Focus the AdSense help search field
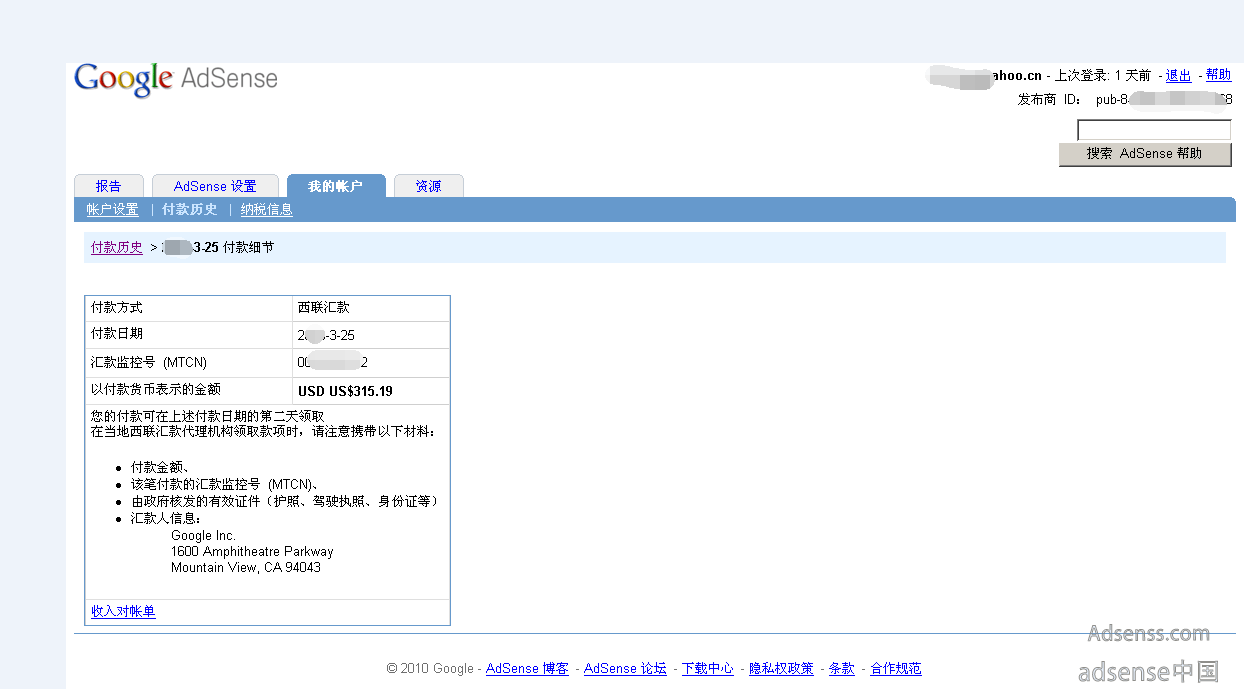The height and width of the screenshot is (689, 1244). point(1154,130)
